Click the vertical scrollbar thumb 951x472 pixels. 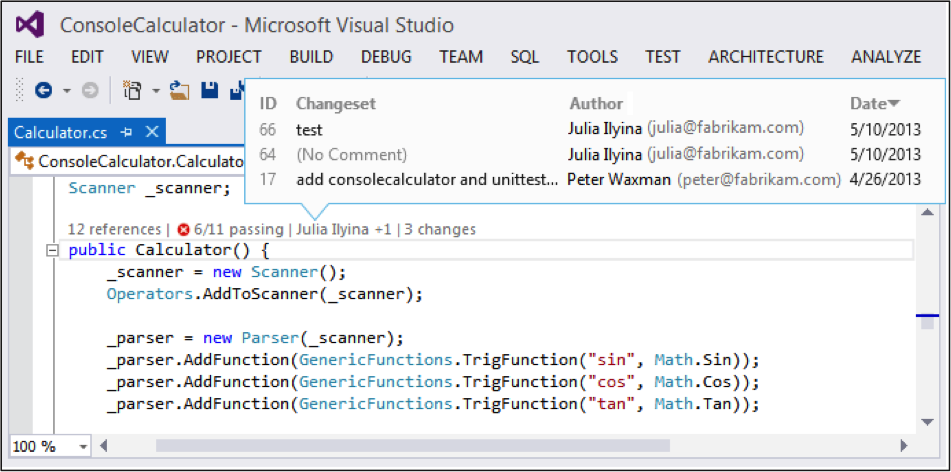pos(927,323)
